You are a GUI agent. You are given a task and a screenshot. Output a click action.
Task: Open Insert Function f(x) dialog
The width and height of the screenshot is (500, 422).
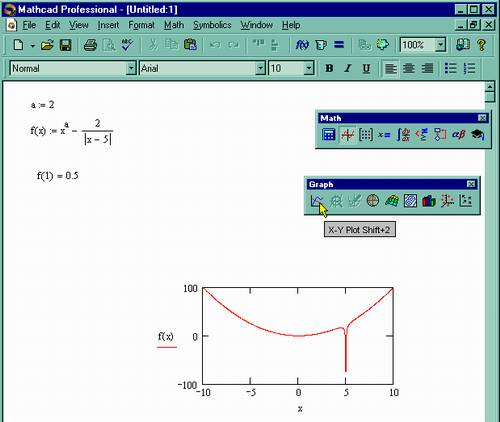point(302,45)
